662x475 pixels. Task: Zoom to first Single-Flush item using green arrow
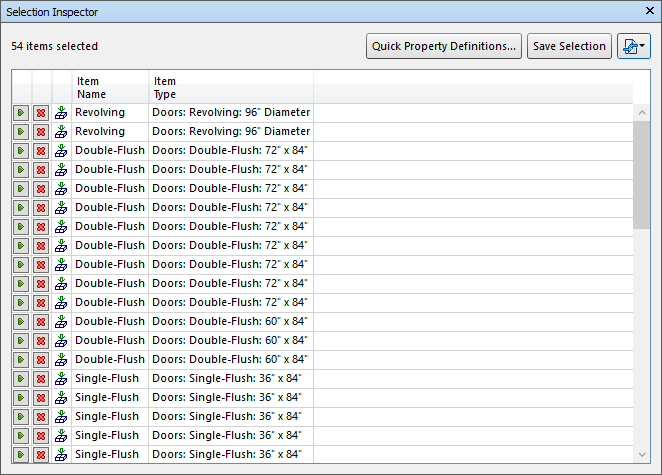(21, 379)
